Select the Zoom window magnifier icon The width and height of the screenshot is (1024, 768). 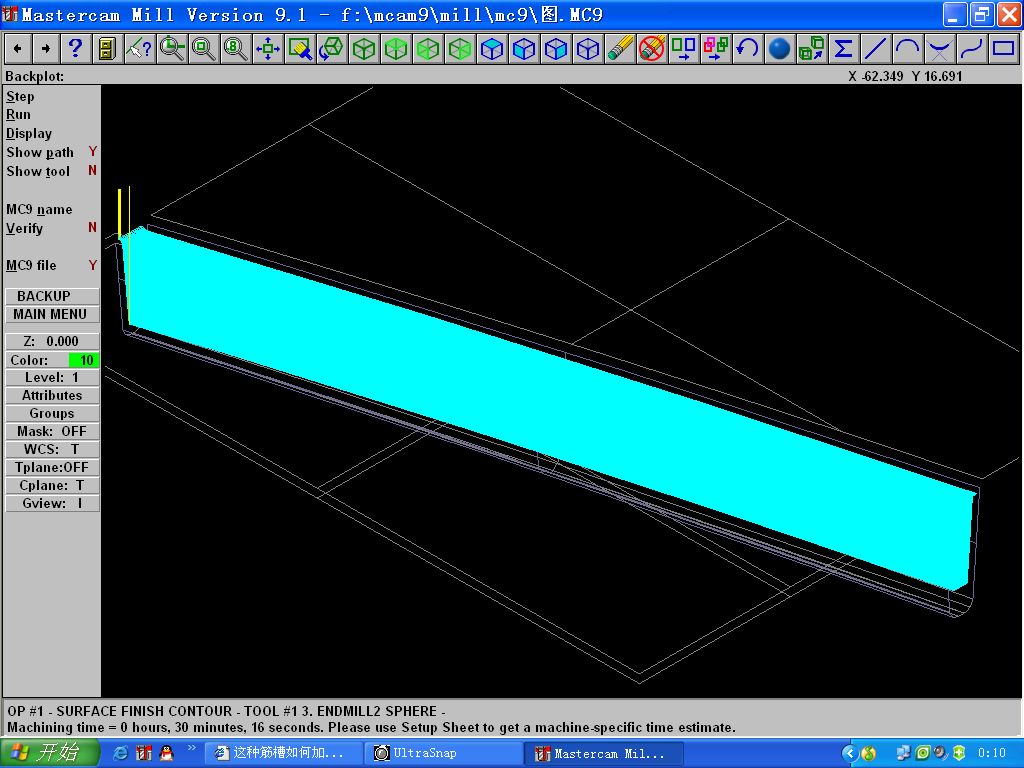172,48
